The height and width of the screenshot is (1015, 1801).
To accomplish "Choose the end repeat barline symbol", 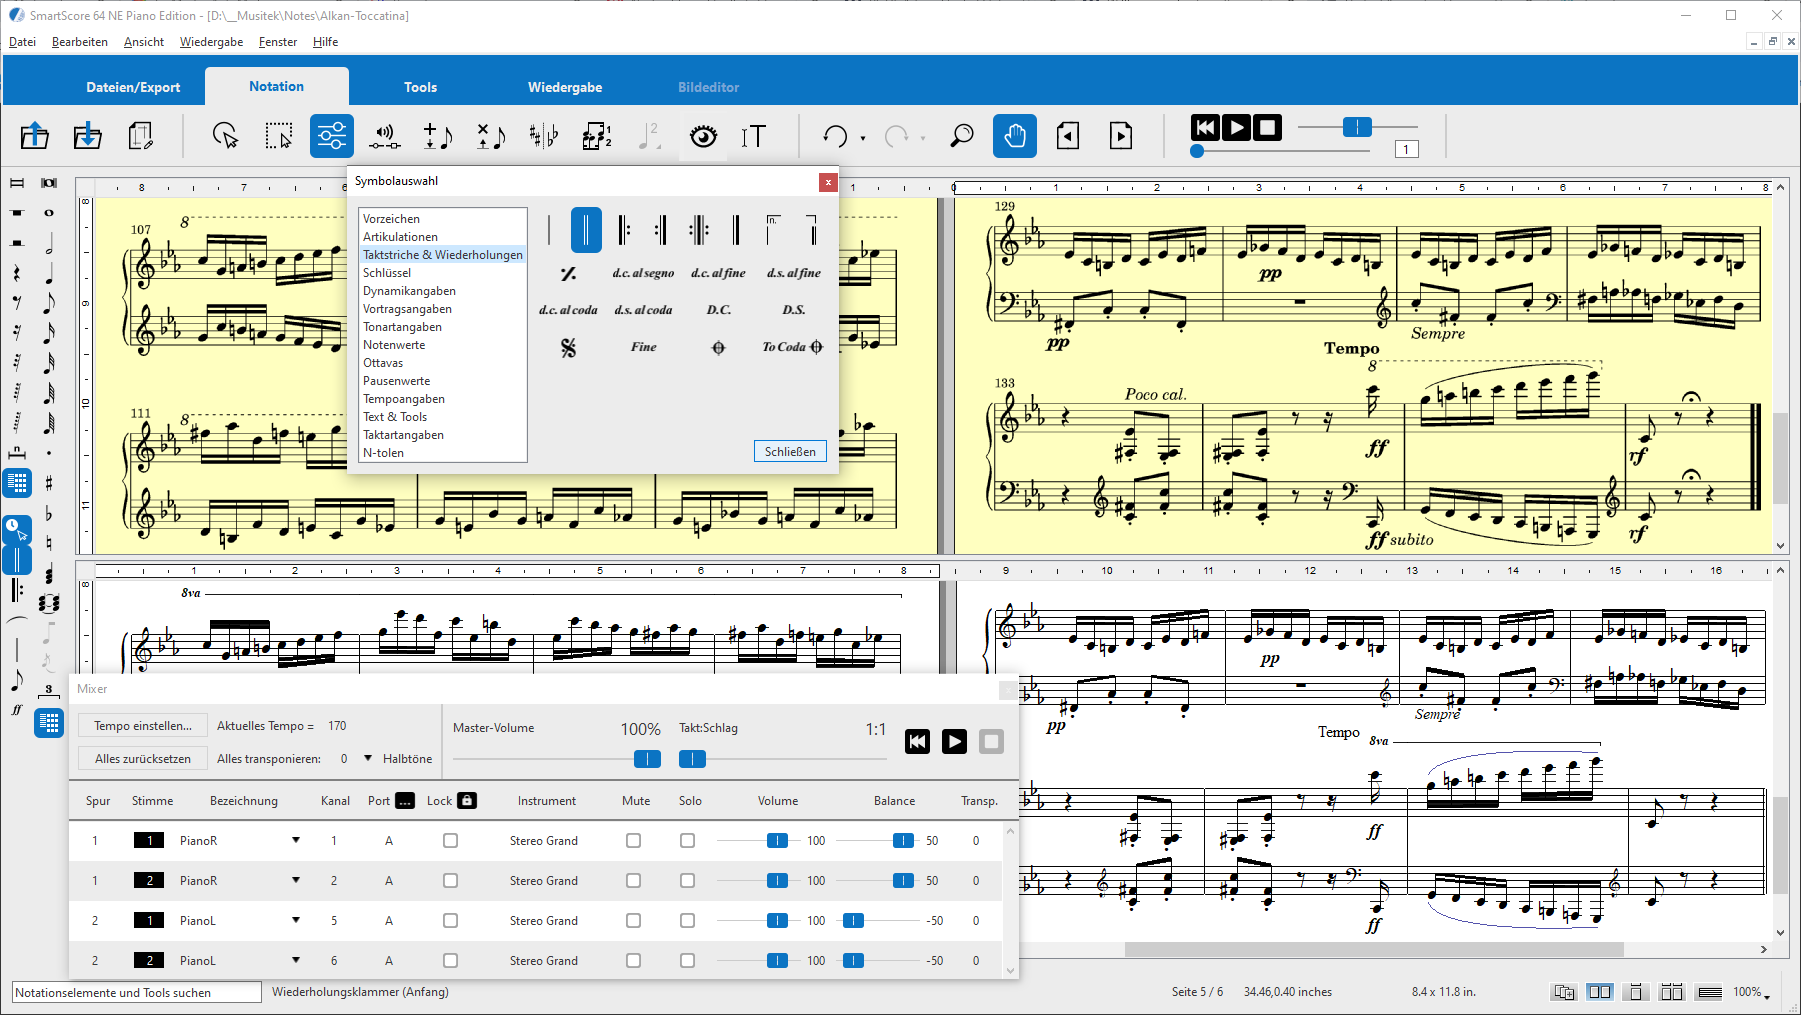I will point(660,230).
